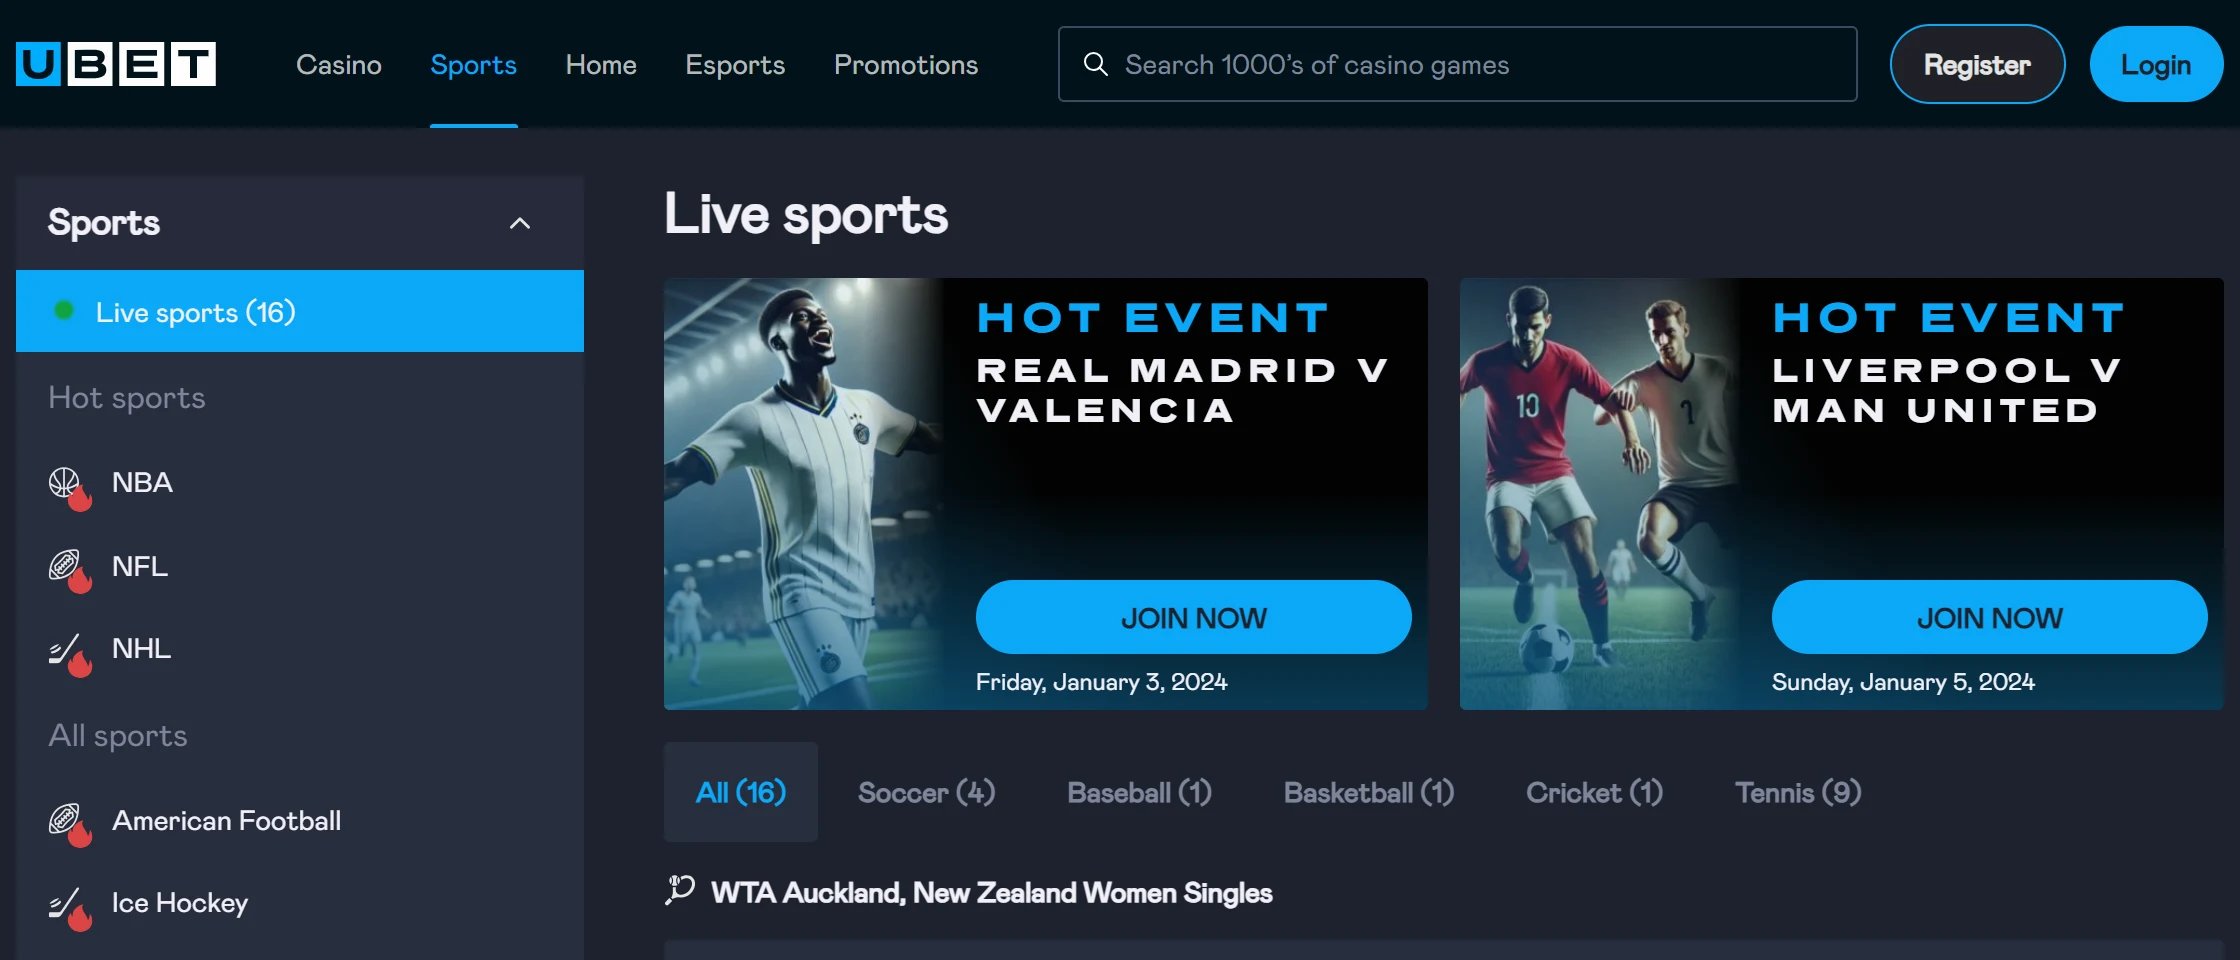The height and width of the screenshot is (960, 2240).
Task: Click the NBA basketball icon
Action: (69, 487)
